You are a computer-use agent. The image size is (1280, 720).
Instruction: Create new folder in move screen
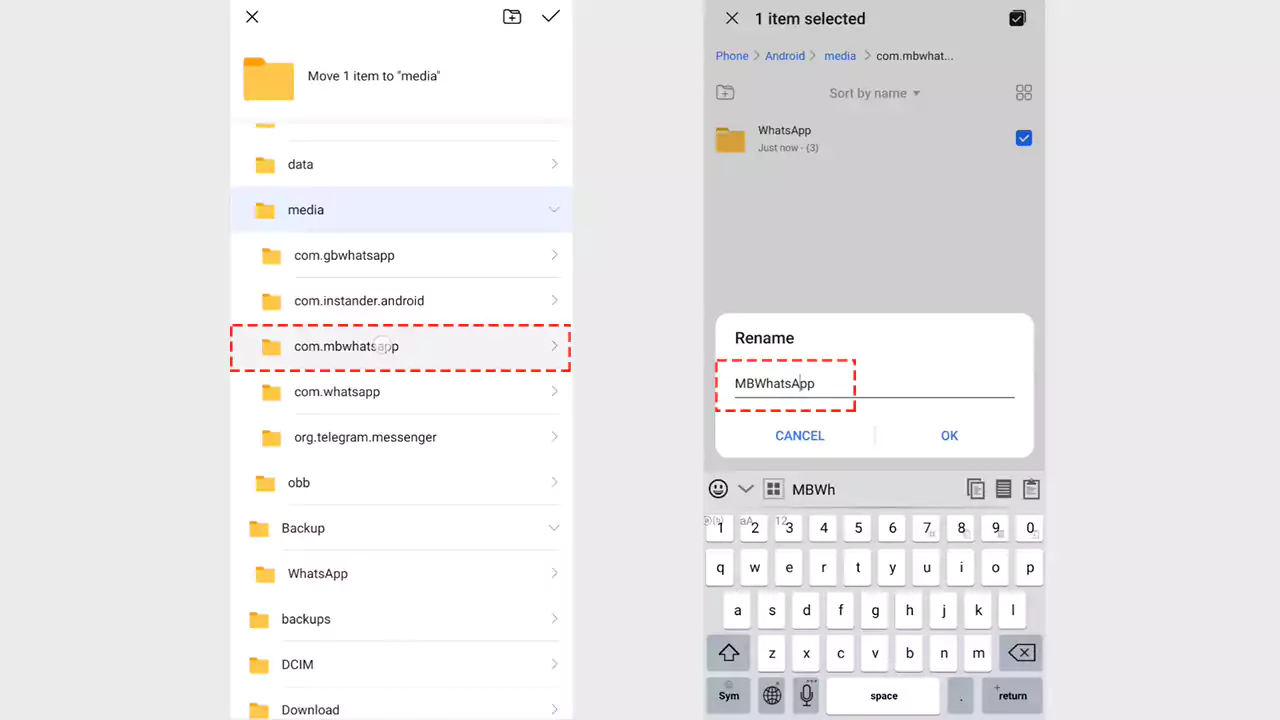click(512, 17)
